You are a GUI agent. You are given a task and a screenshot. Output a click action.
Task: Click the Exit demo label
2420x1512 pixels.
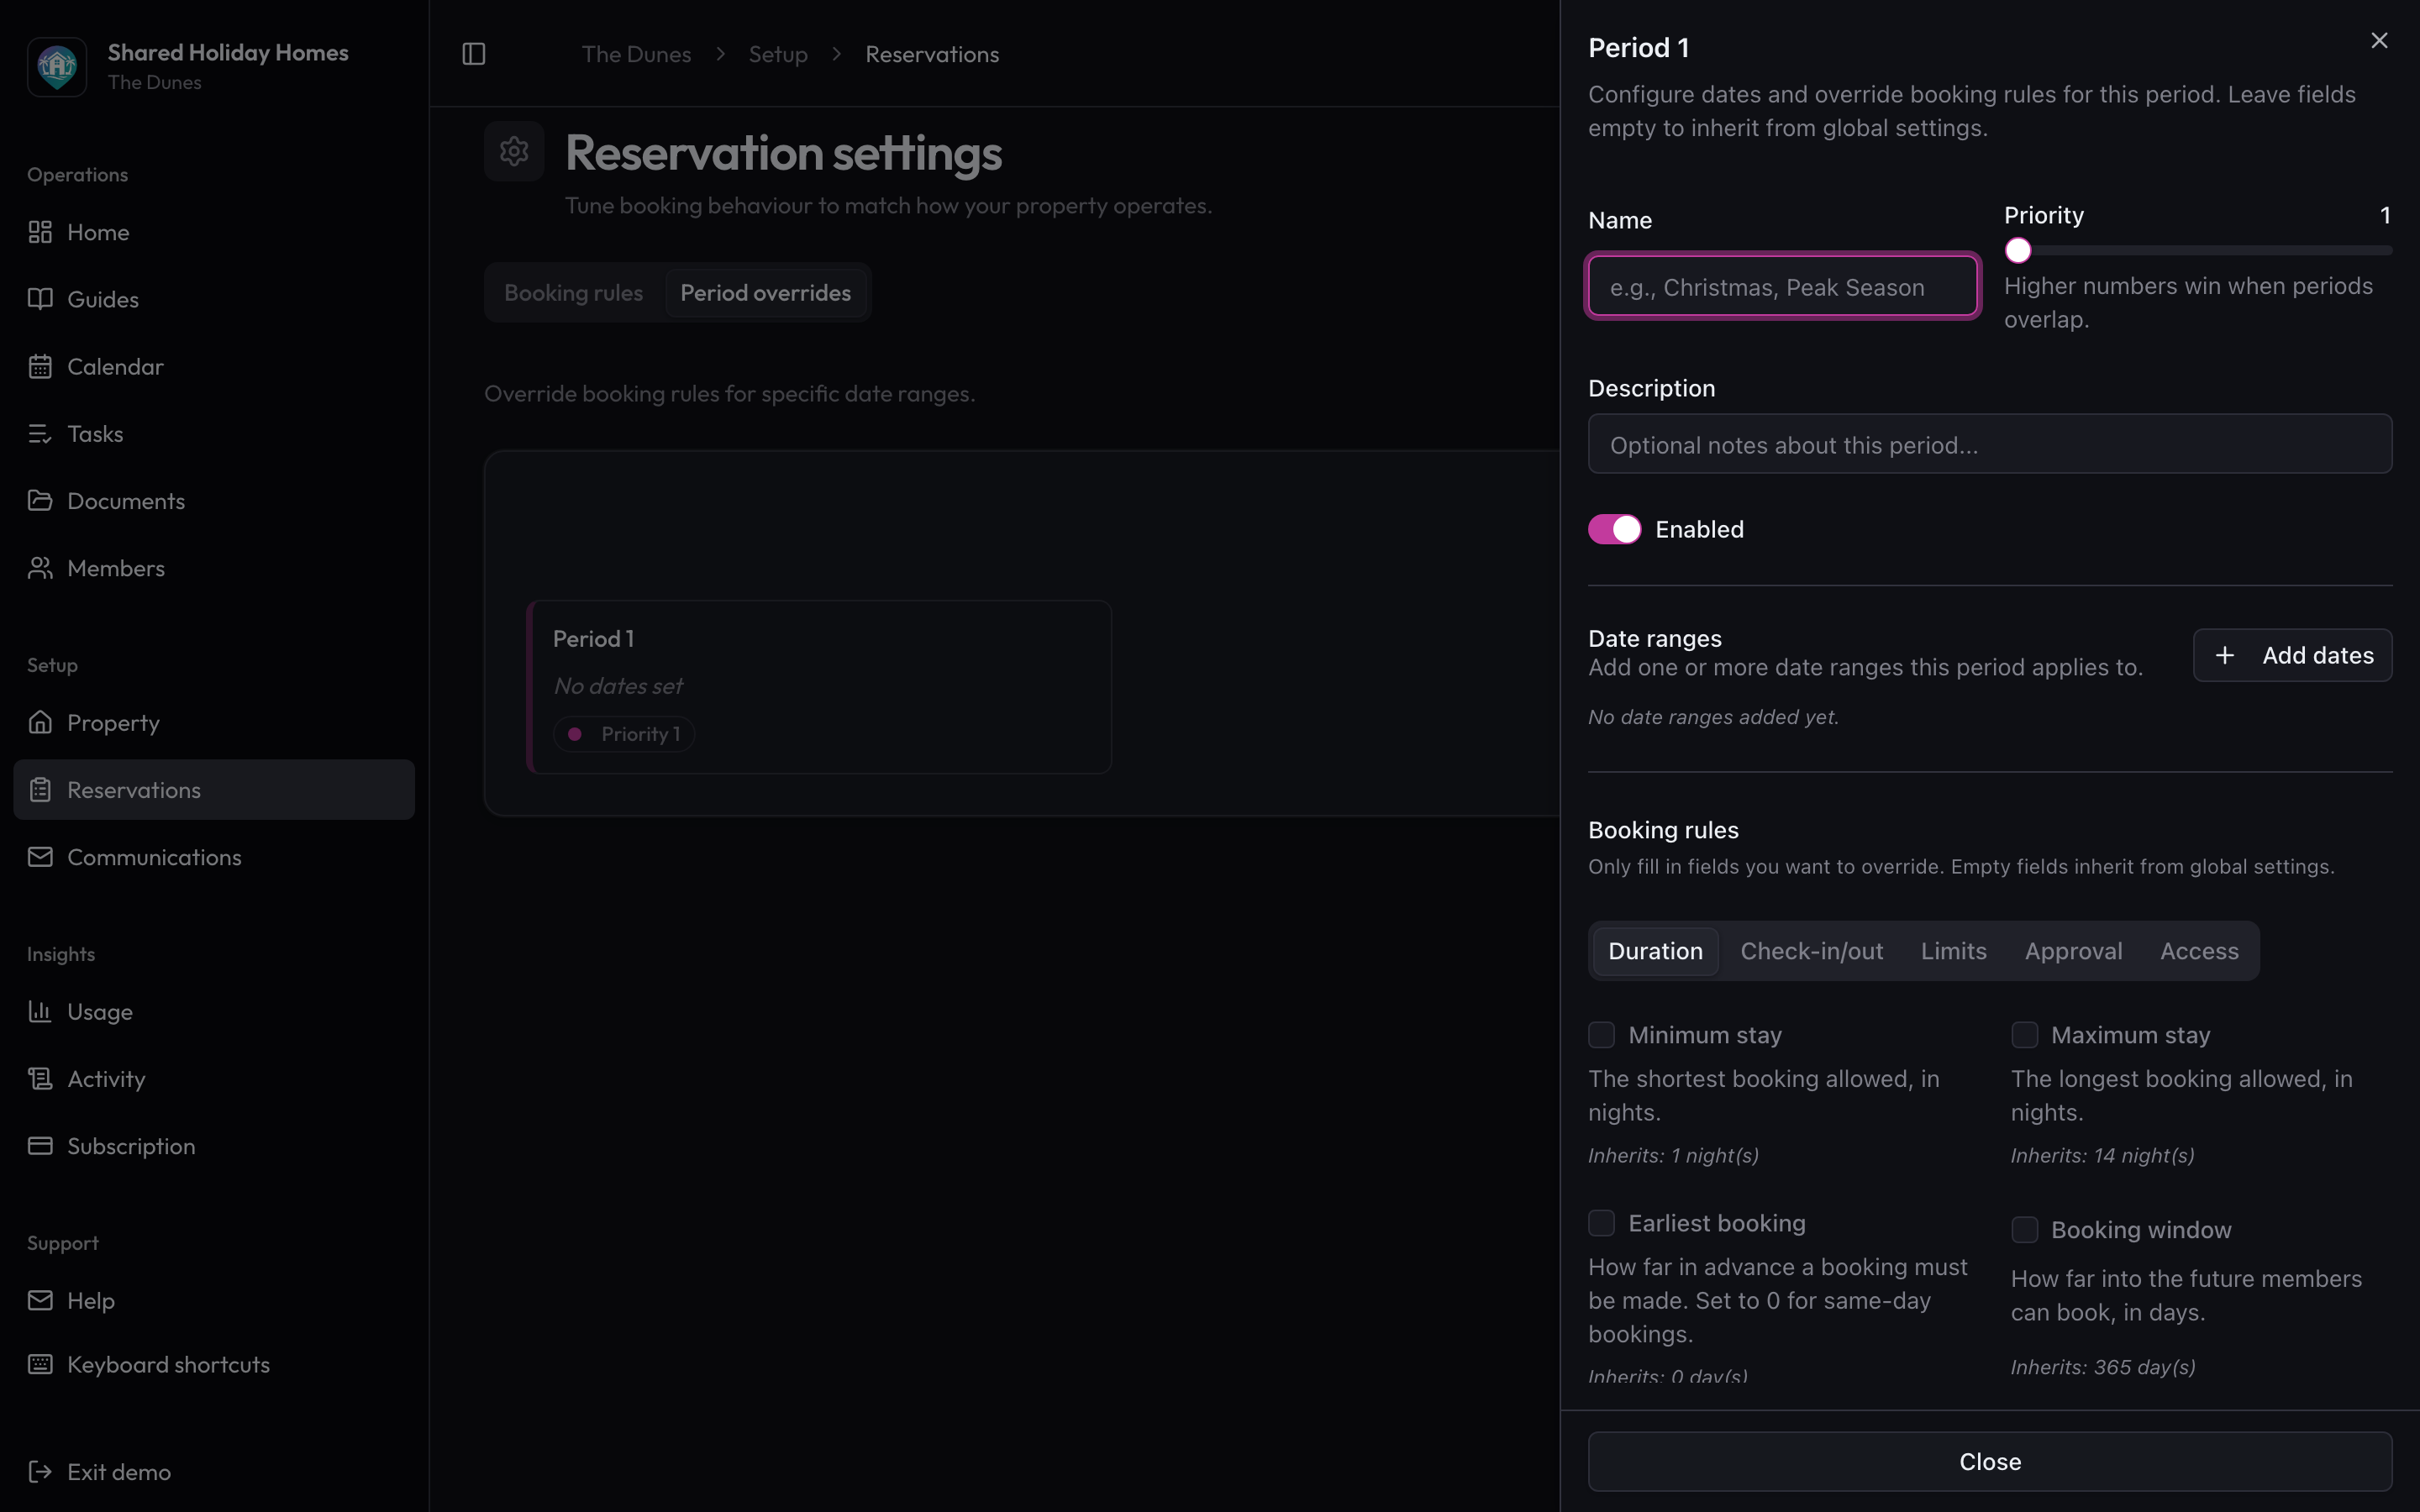(119, 1471)
